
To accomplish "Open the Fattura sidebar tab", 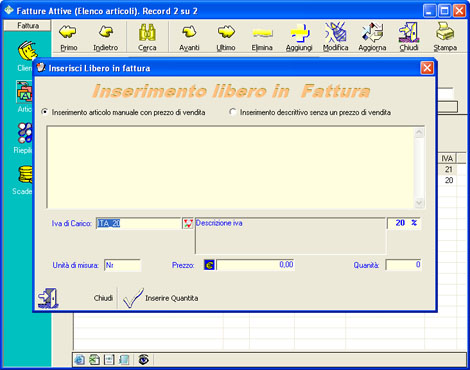I will click(28, 26).
